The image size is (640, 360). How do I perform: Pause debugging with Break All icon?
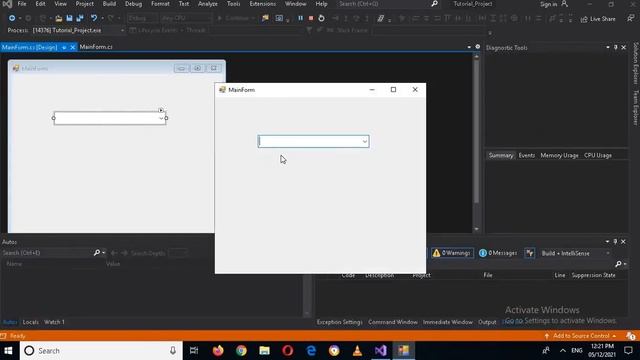click(300, 18)
